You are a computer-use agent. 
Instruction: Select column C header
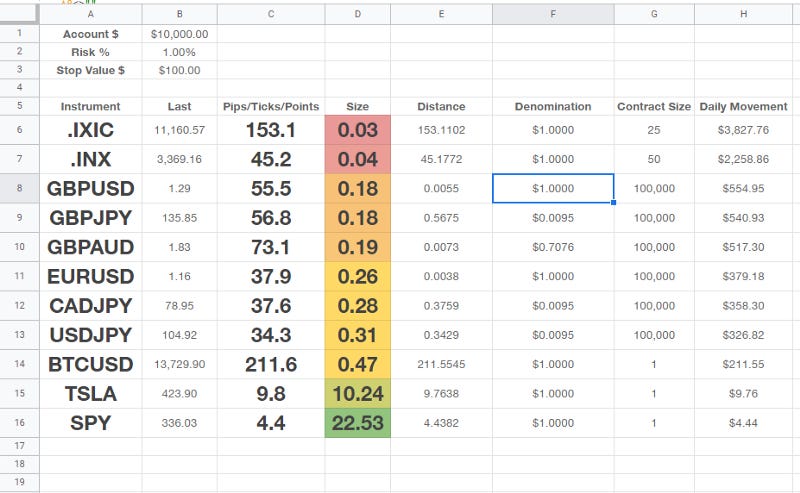click(x=271, y=14)
